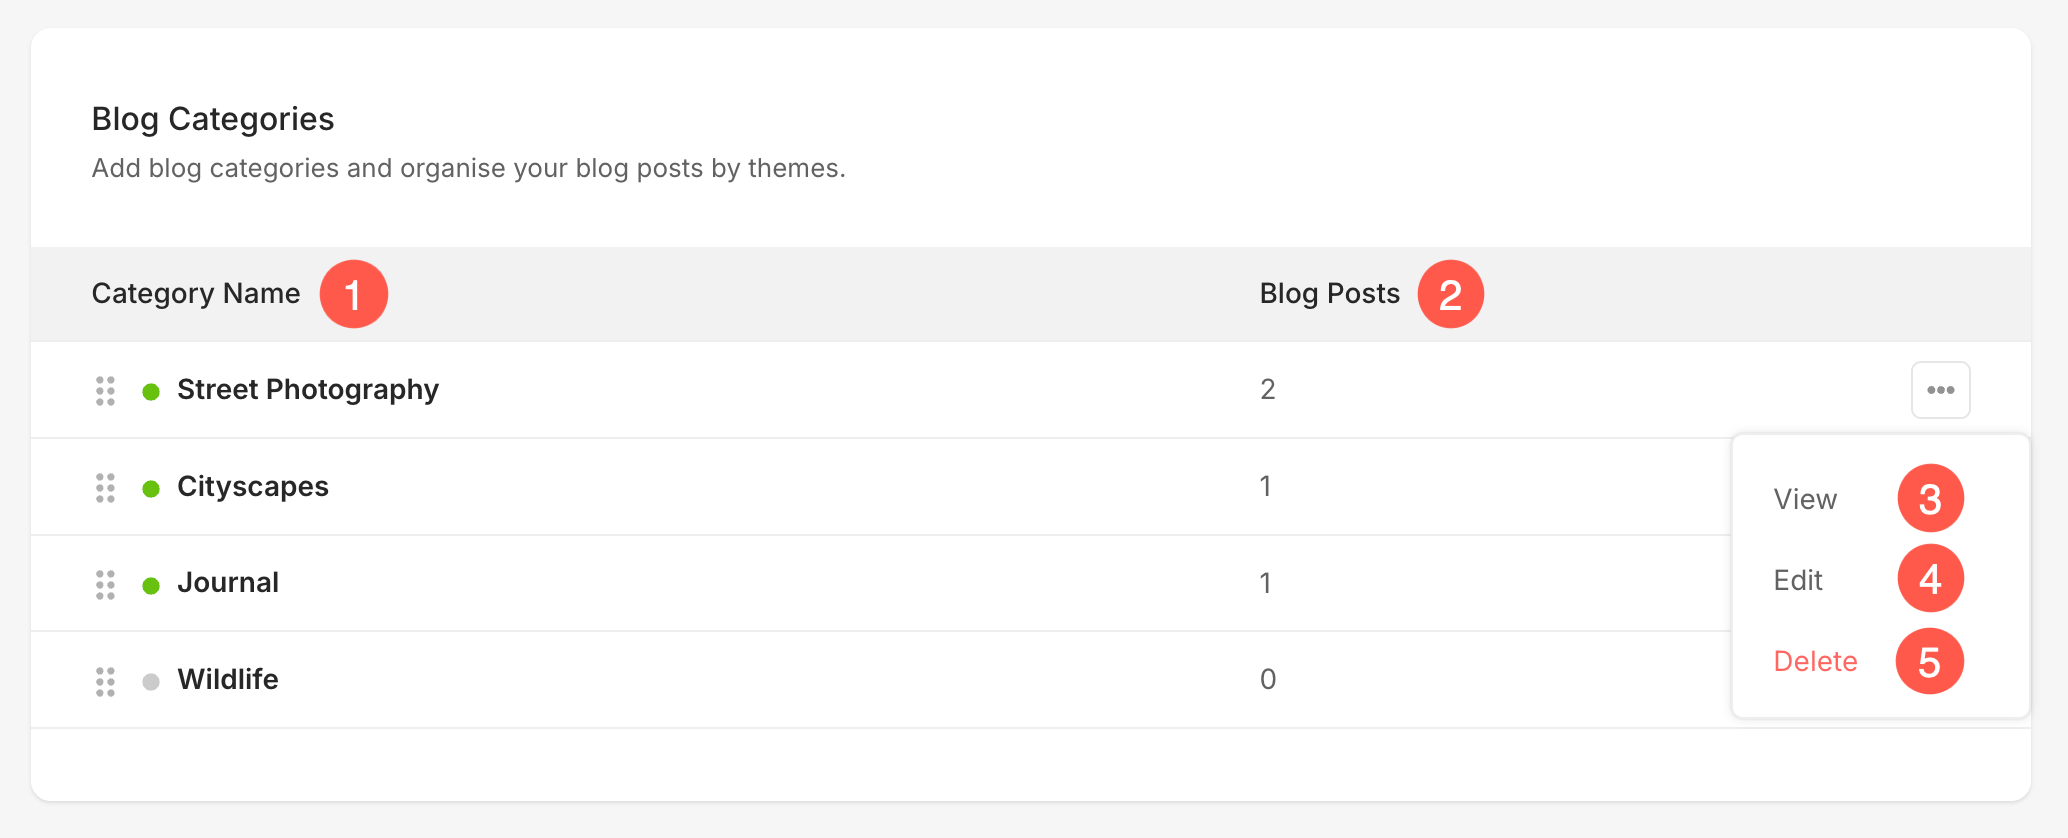Open the three-dot menu for Street Photography
The image size is (2068, 838).
tap(1940, 390)
